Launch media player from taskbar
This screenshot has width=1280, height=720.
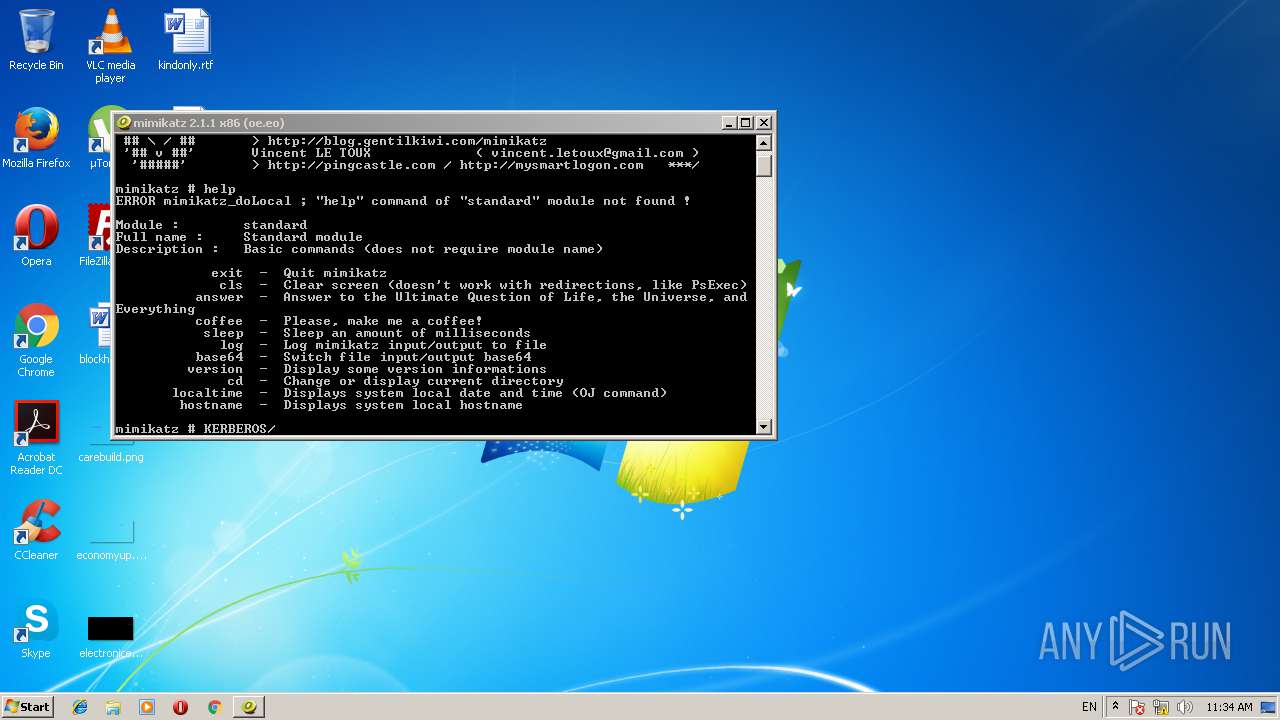coord(147,707)
